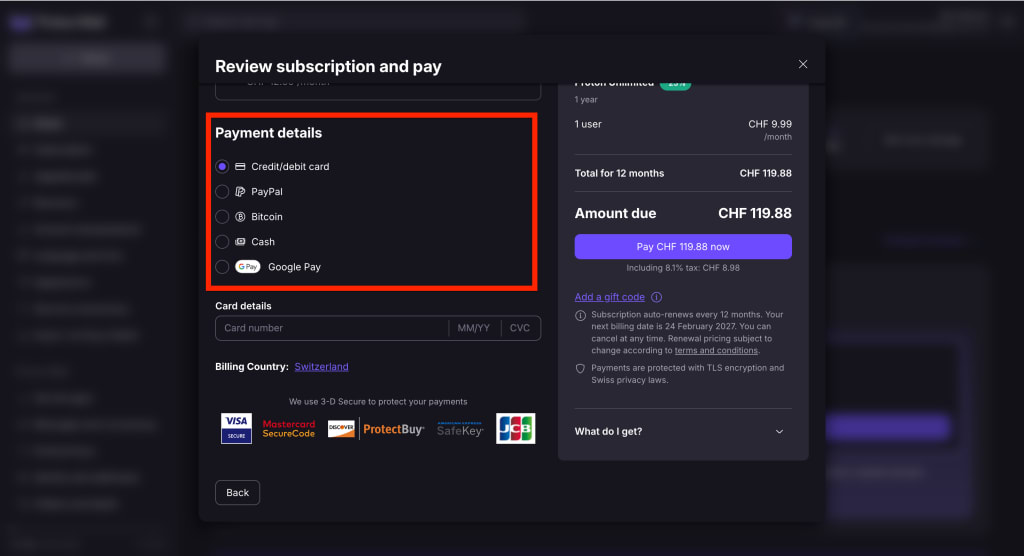Screen dimensions: 1024x556
Task: Open the Add a gift code link
Action: pyautogui.click(x=609, y=297)
